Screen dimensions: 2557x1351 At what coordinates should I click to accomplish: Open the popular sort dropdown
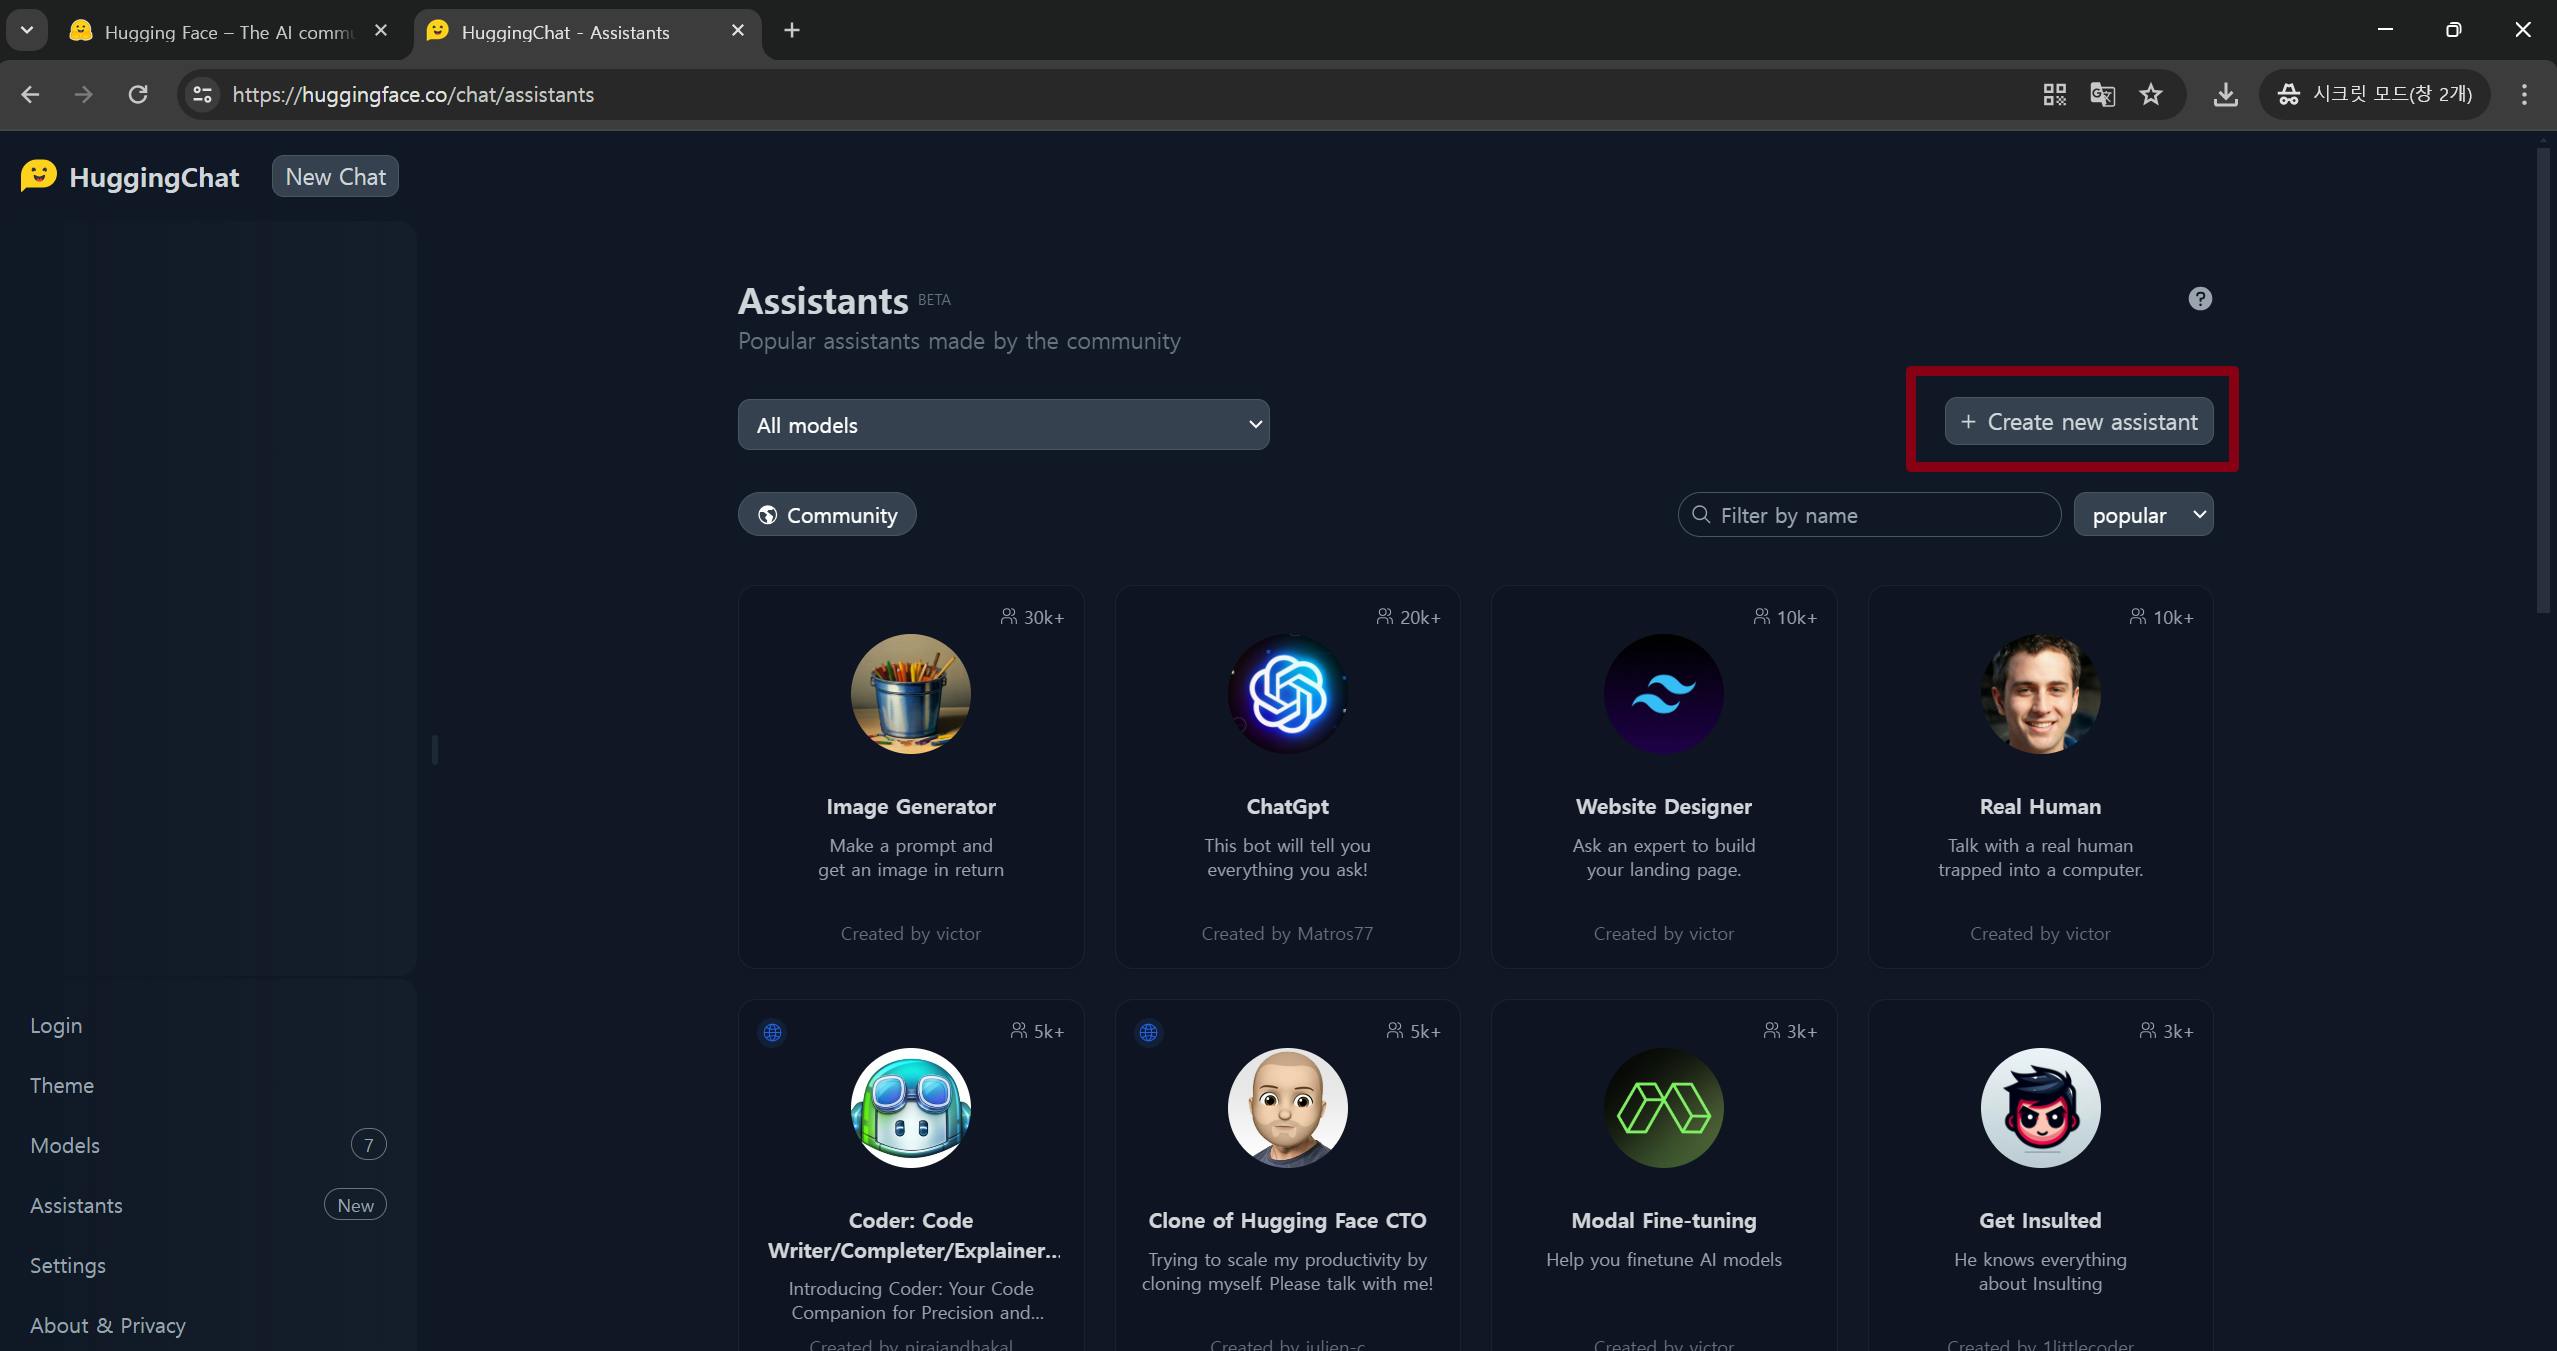click(2143, 515)
